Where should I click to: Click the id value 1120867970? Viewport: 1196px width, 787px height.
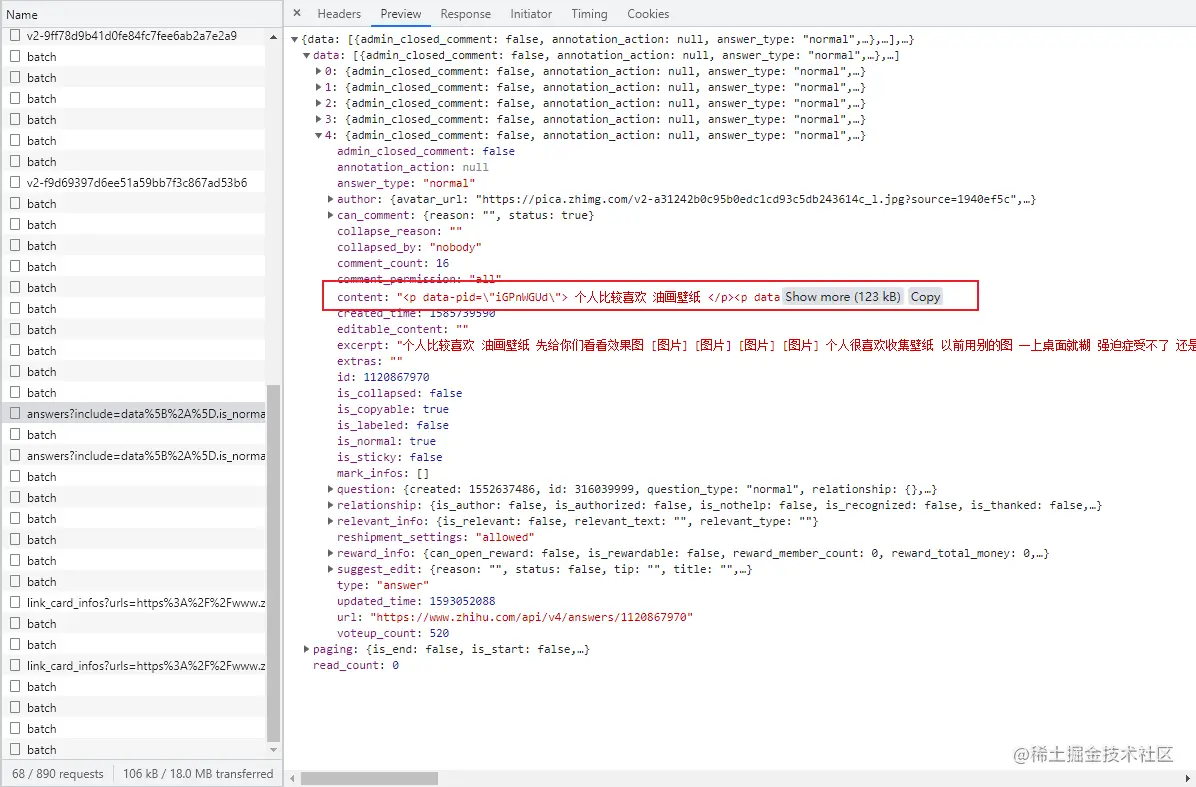(x=397, y=377)
